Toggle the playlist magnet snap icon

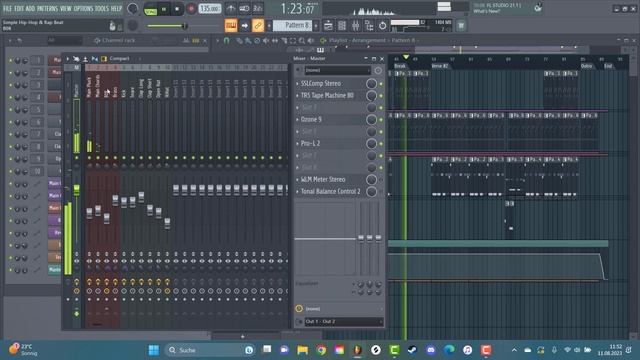pyautogui.click(x=227, y=40)
